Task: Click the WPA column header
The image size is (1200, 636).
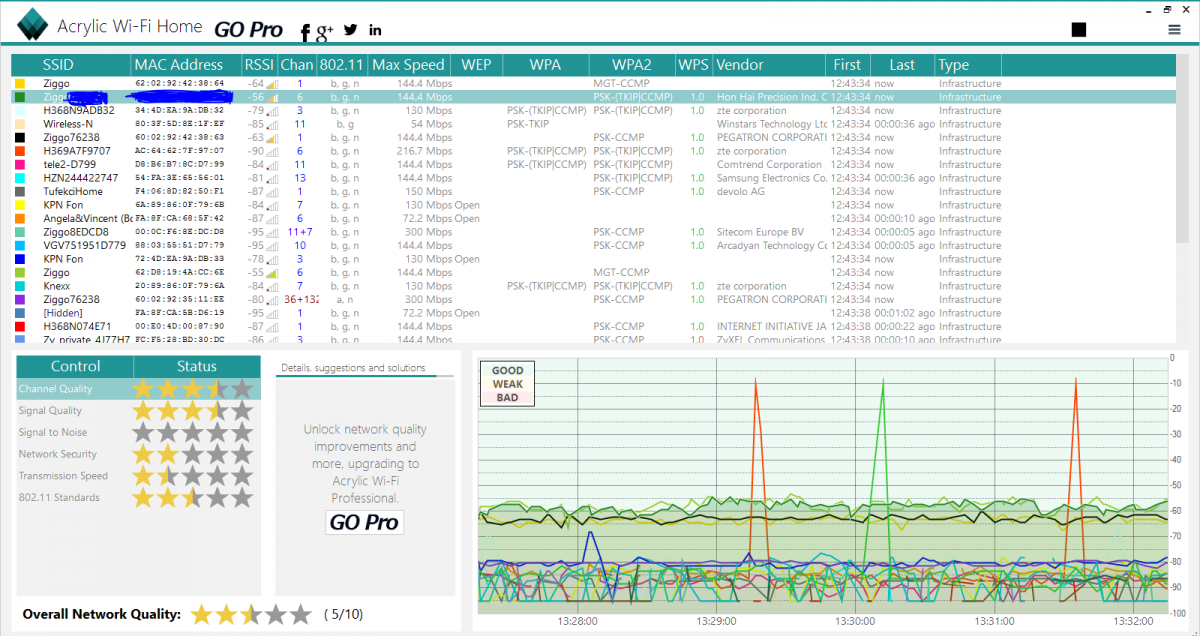Action: pyautogui.click(x=545, y=65)
